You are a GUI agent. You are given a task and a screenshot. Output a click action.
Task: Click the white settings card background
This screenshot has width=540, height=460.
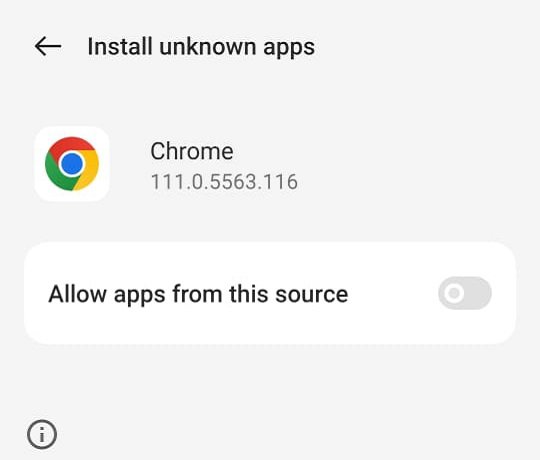[270, 293]
